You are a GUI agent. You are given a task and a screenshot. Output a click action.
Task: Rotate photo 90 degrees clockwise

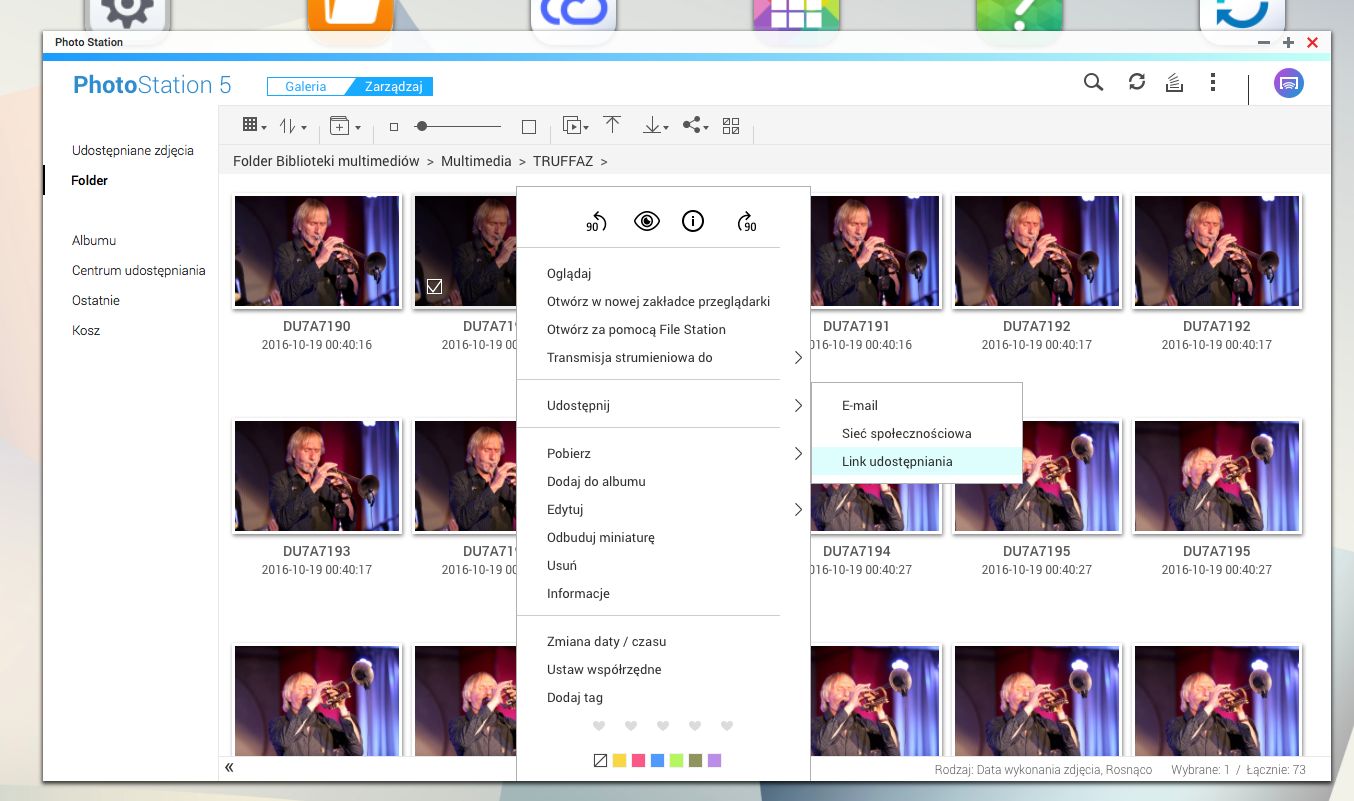coord(746,222)
